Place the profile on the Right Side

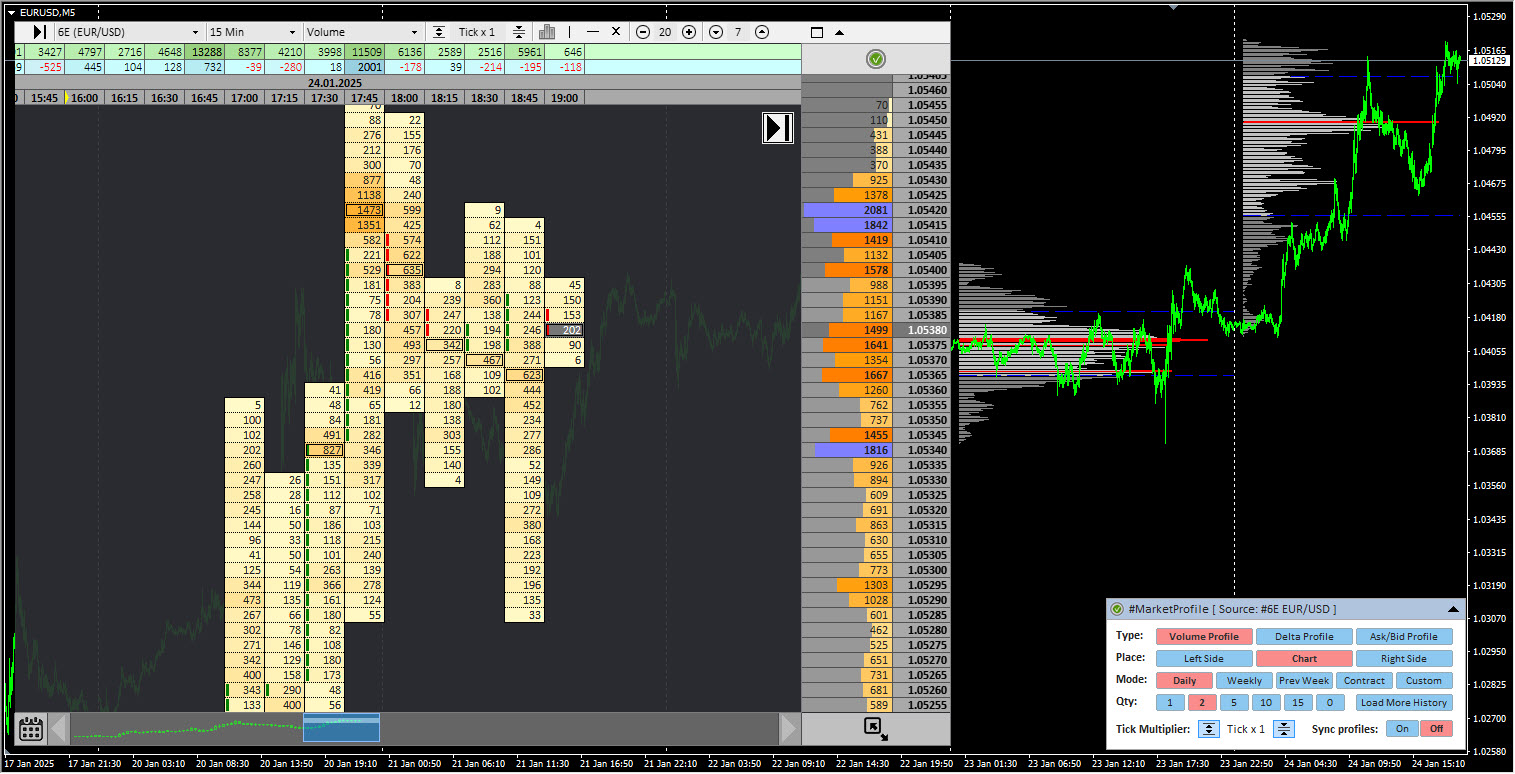[x=1403, y=659]
